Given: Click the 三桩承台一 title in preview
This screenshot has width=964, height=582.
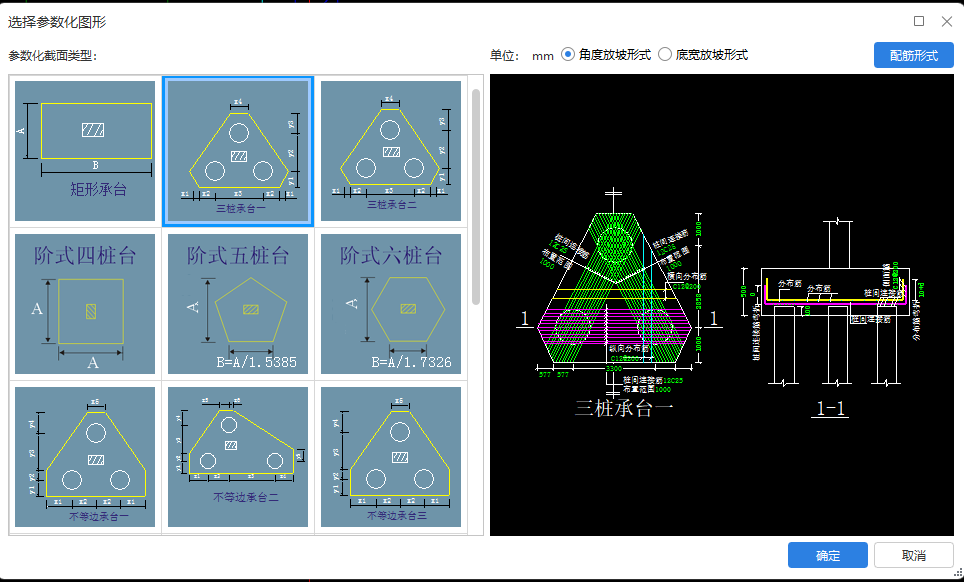Looking at the screenshot, I should [x=624, y=408].
